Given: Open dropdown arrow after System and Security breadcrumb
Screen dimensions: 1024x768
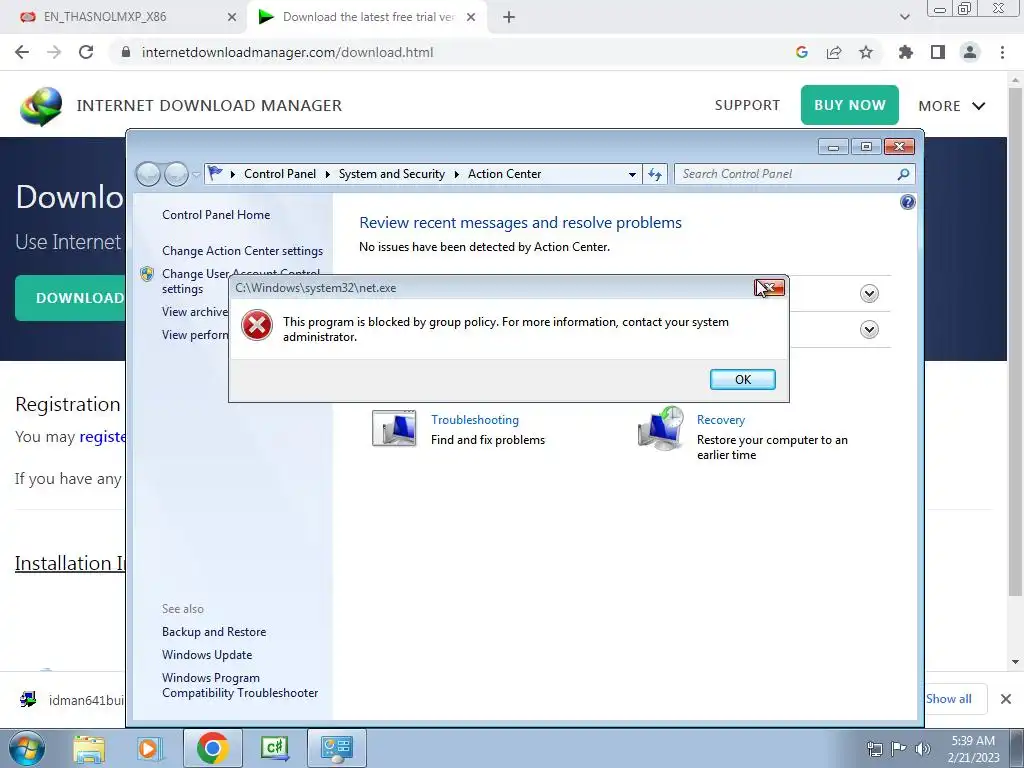Looking at the screenshot, I should point(456,174).
